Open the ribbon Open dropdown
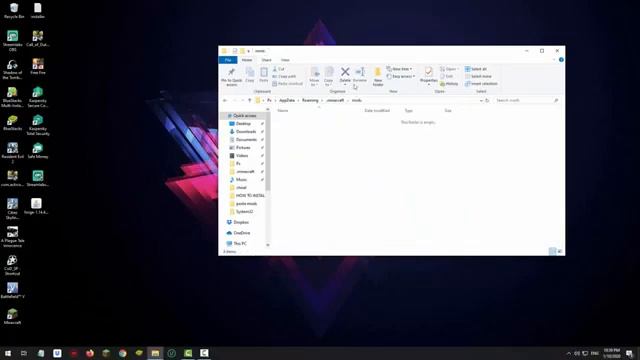This screenshot has width=640, height=360. click(449, 69)
